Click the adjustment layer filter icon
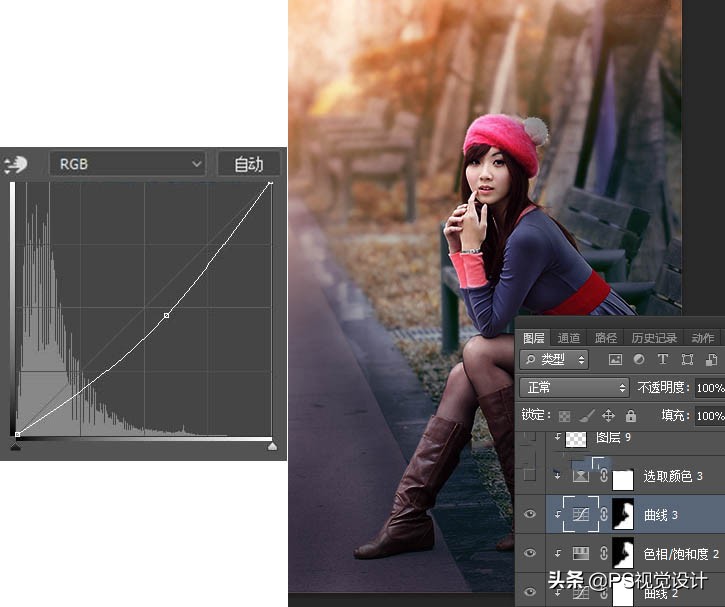The width and height of the screenshot is (725, 607). [638, 359]
